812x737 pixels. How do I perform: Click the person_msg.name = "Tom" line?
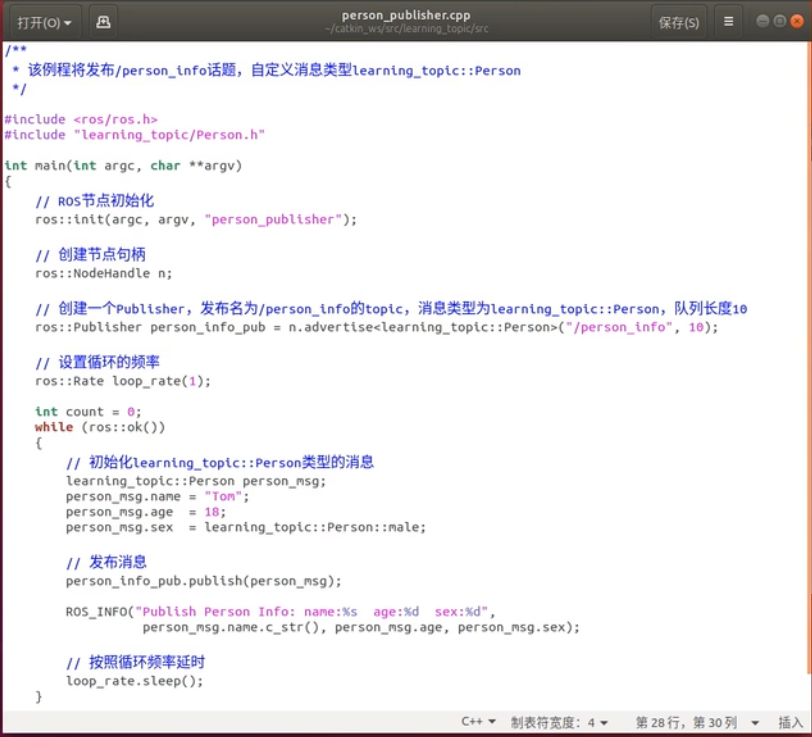157,497
